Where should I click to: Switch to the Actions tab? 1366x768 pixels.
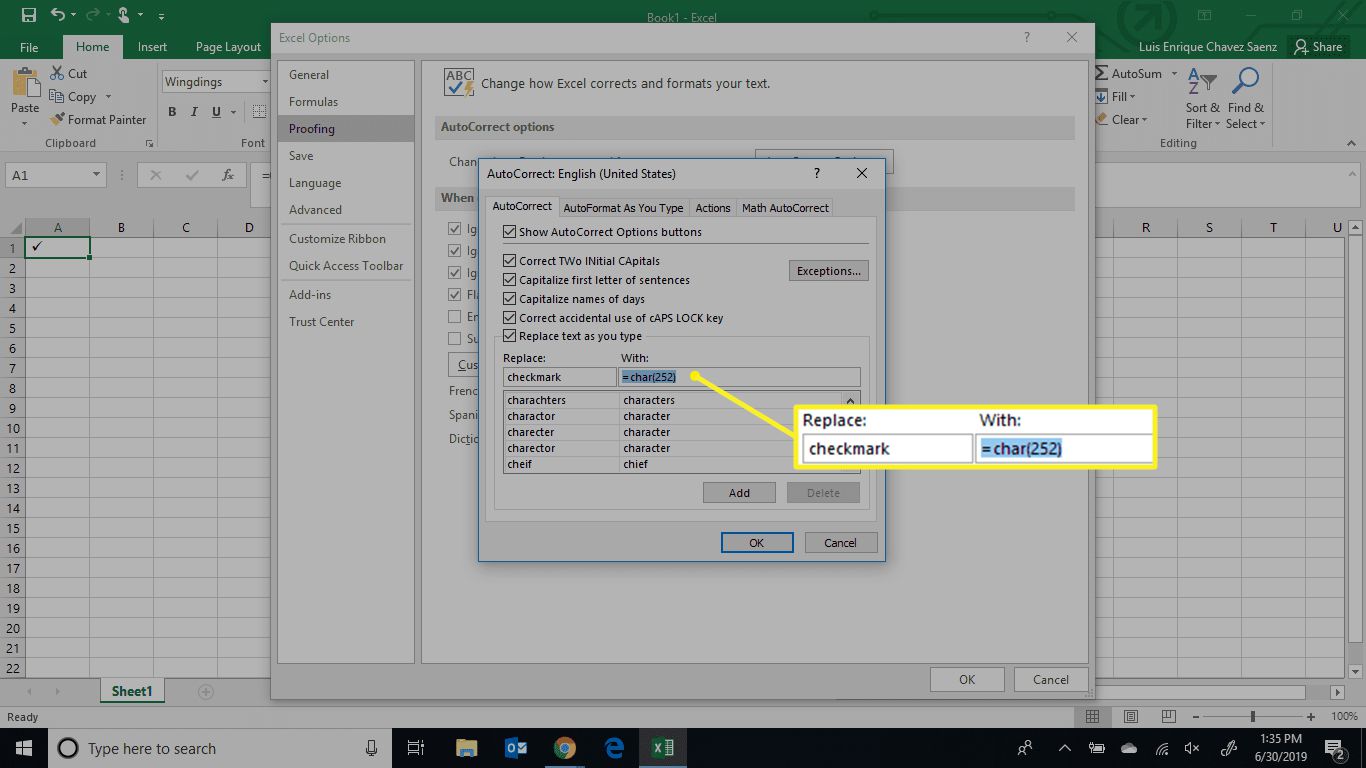click(x=713, y=207)
